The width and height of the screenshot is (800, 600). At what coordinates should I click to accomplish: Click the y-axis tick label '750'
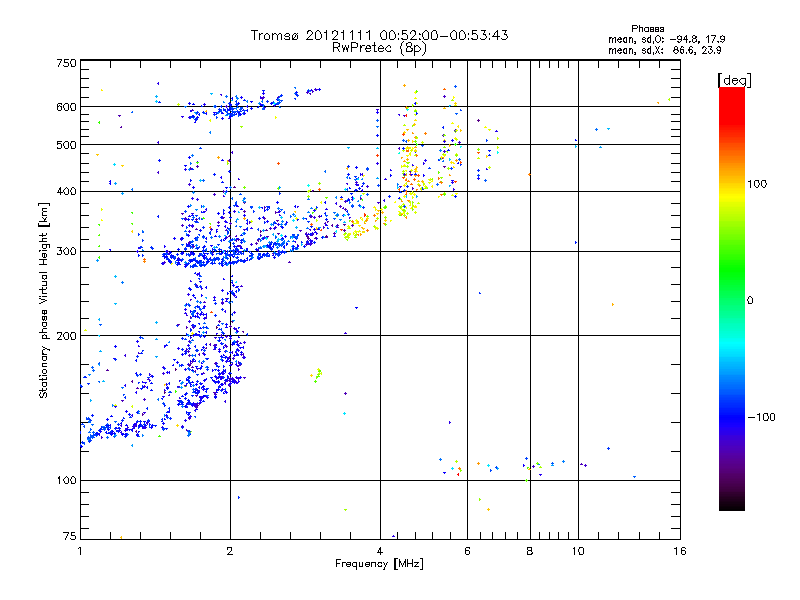pyautogui.click(x=66, y=63)
